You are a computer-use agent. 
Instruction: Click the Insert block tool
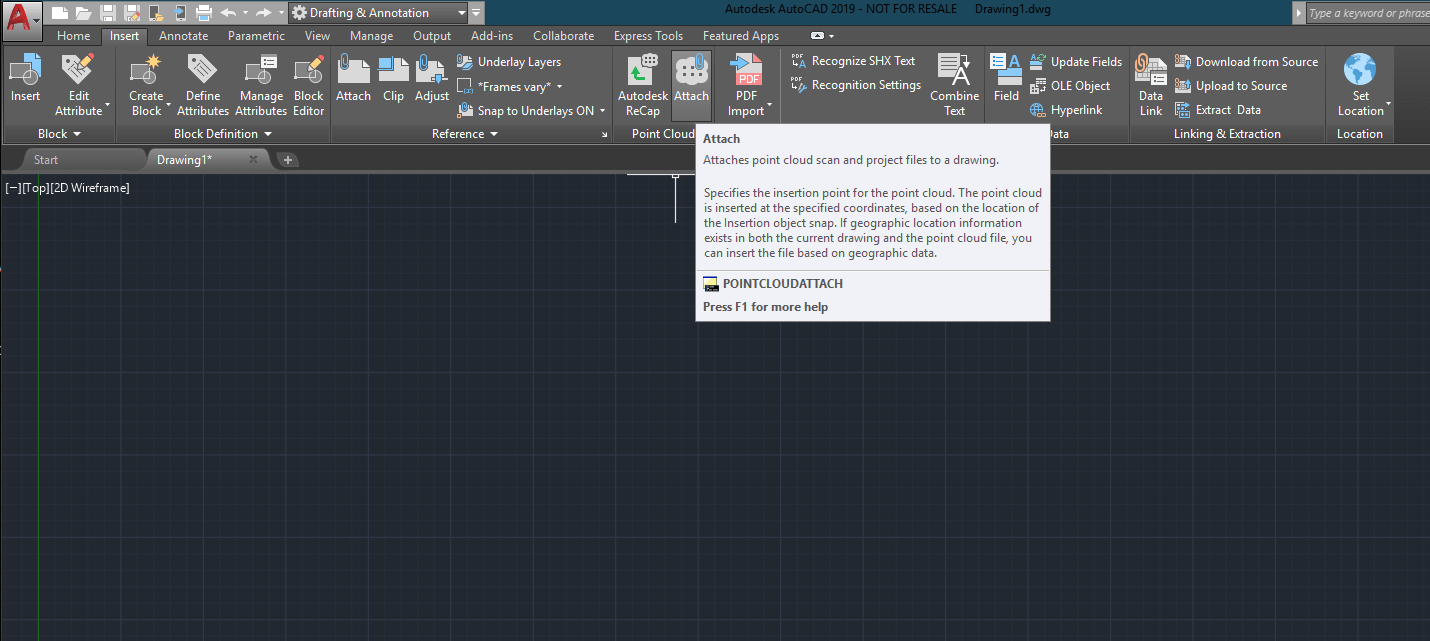pos(25,79)
